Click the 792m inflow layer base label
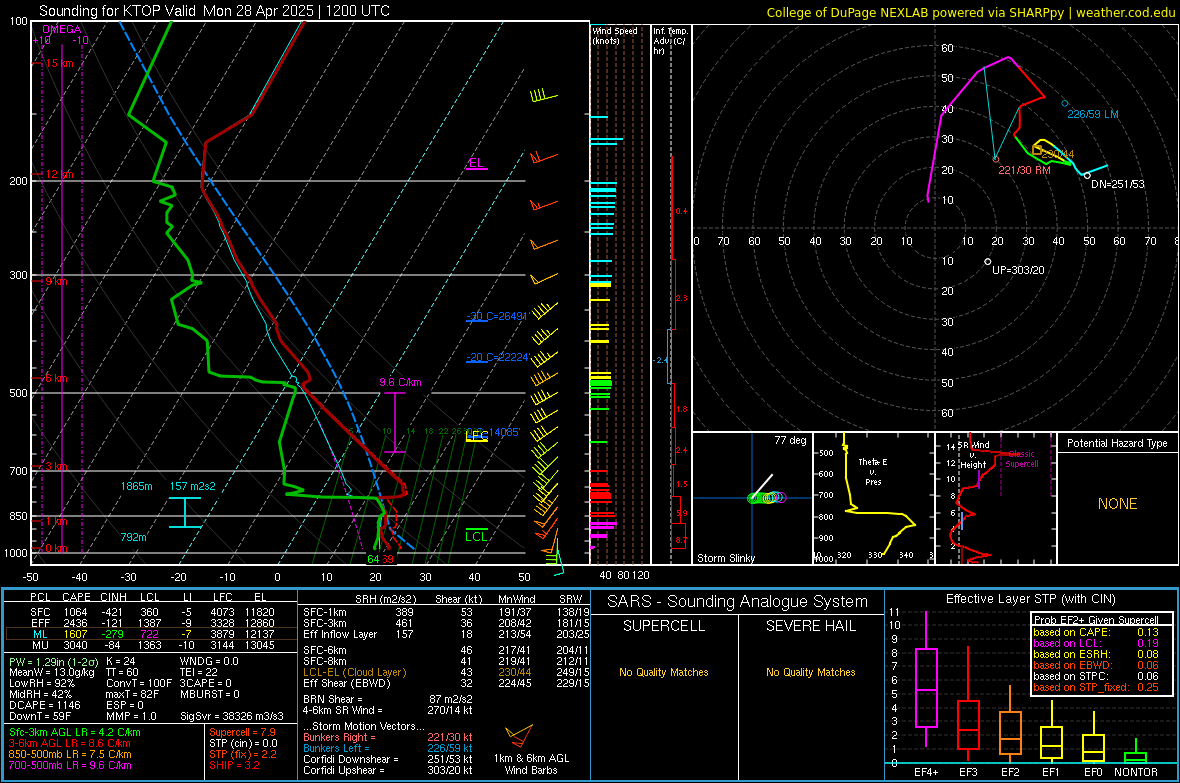 click(133, 538)
